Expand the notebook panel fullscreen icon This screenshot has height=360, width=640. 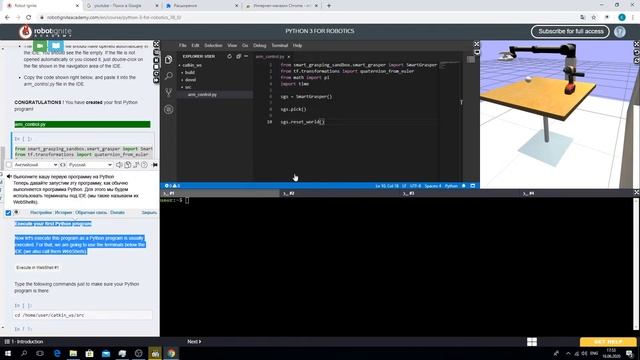pyautogui.click(x=156, y=44)
